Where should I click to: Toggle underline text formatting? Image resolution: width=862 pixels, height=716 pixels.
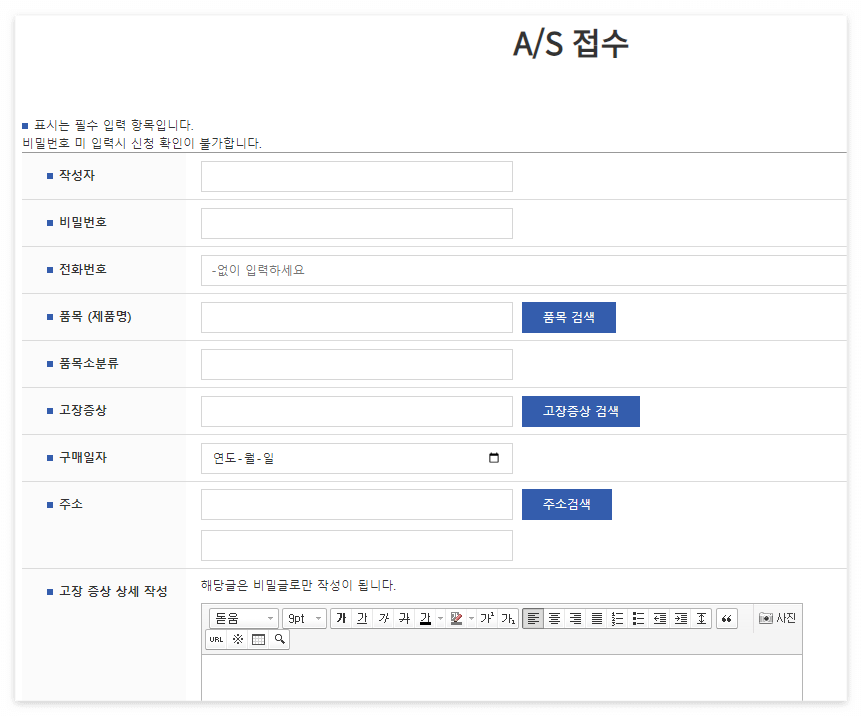tap(362, 619)
